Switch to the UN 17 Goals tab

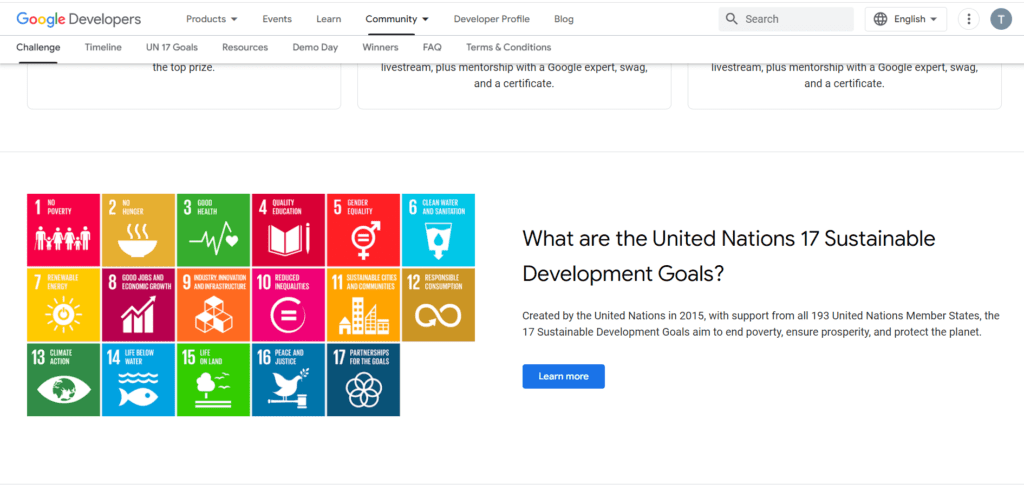[x=172, y=48]
